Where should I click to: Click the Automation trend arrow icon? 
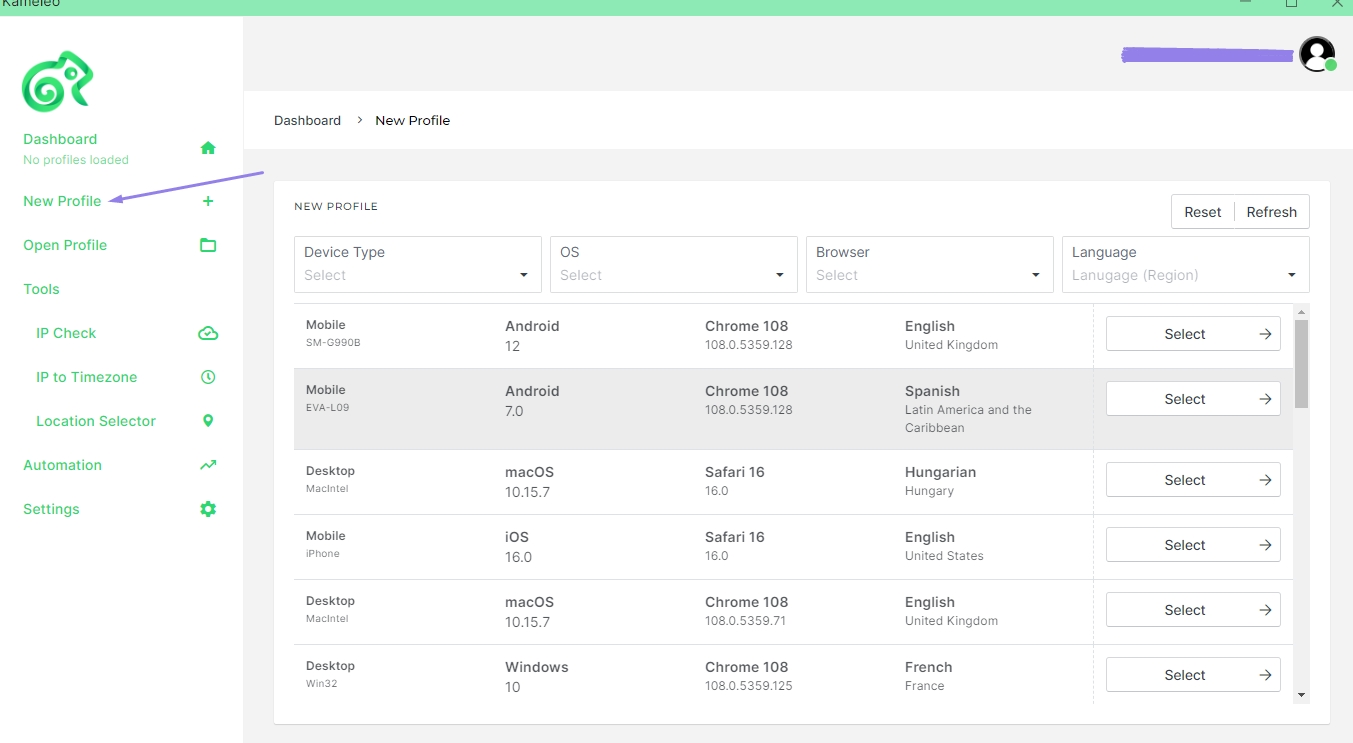coord(208,465)
